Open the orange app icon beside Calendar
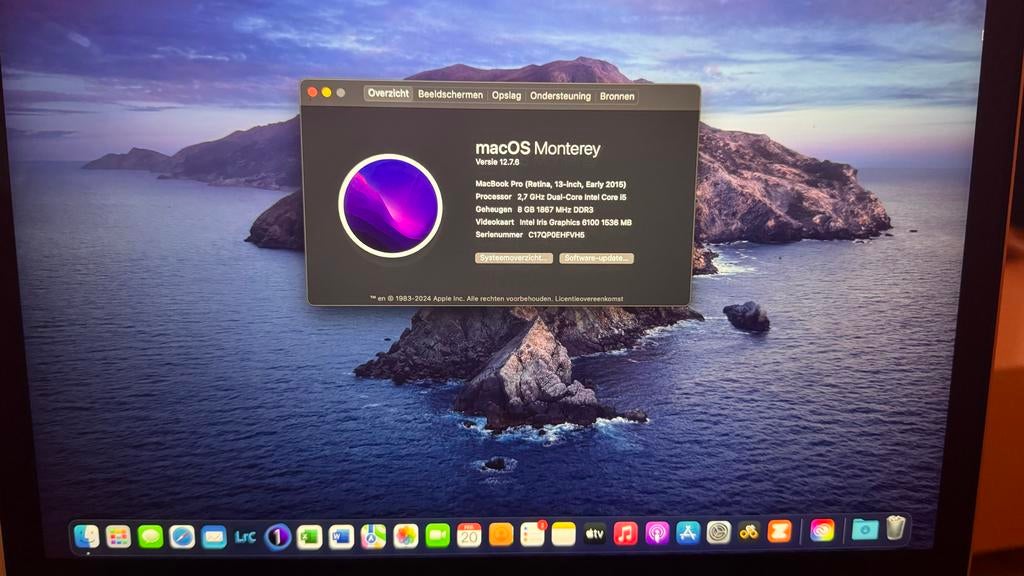The width and height of the screenshot is (1024, 576). 501,534
